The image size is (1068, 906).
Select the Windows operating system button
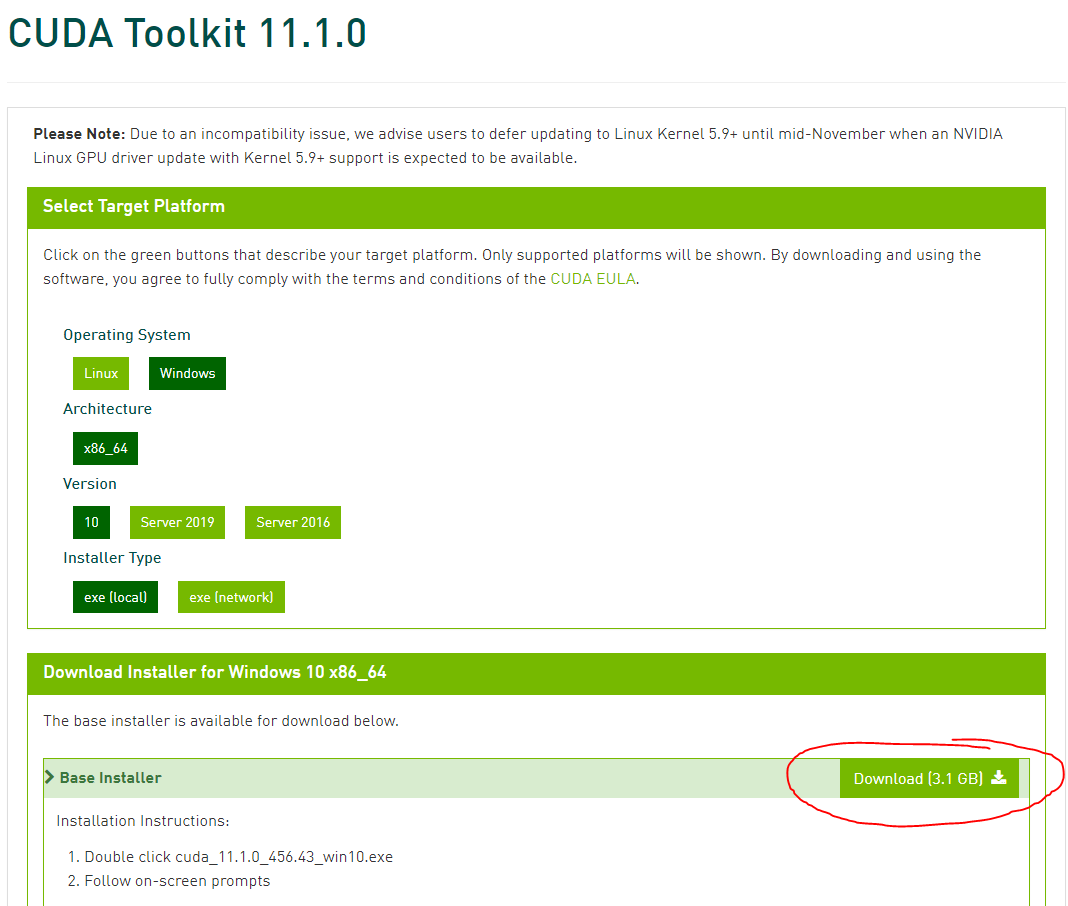tap(187, 373)
